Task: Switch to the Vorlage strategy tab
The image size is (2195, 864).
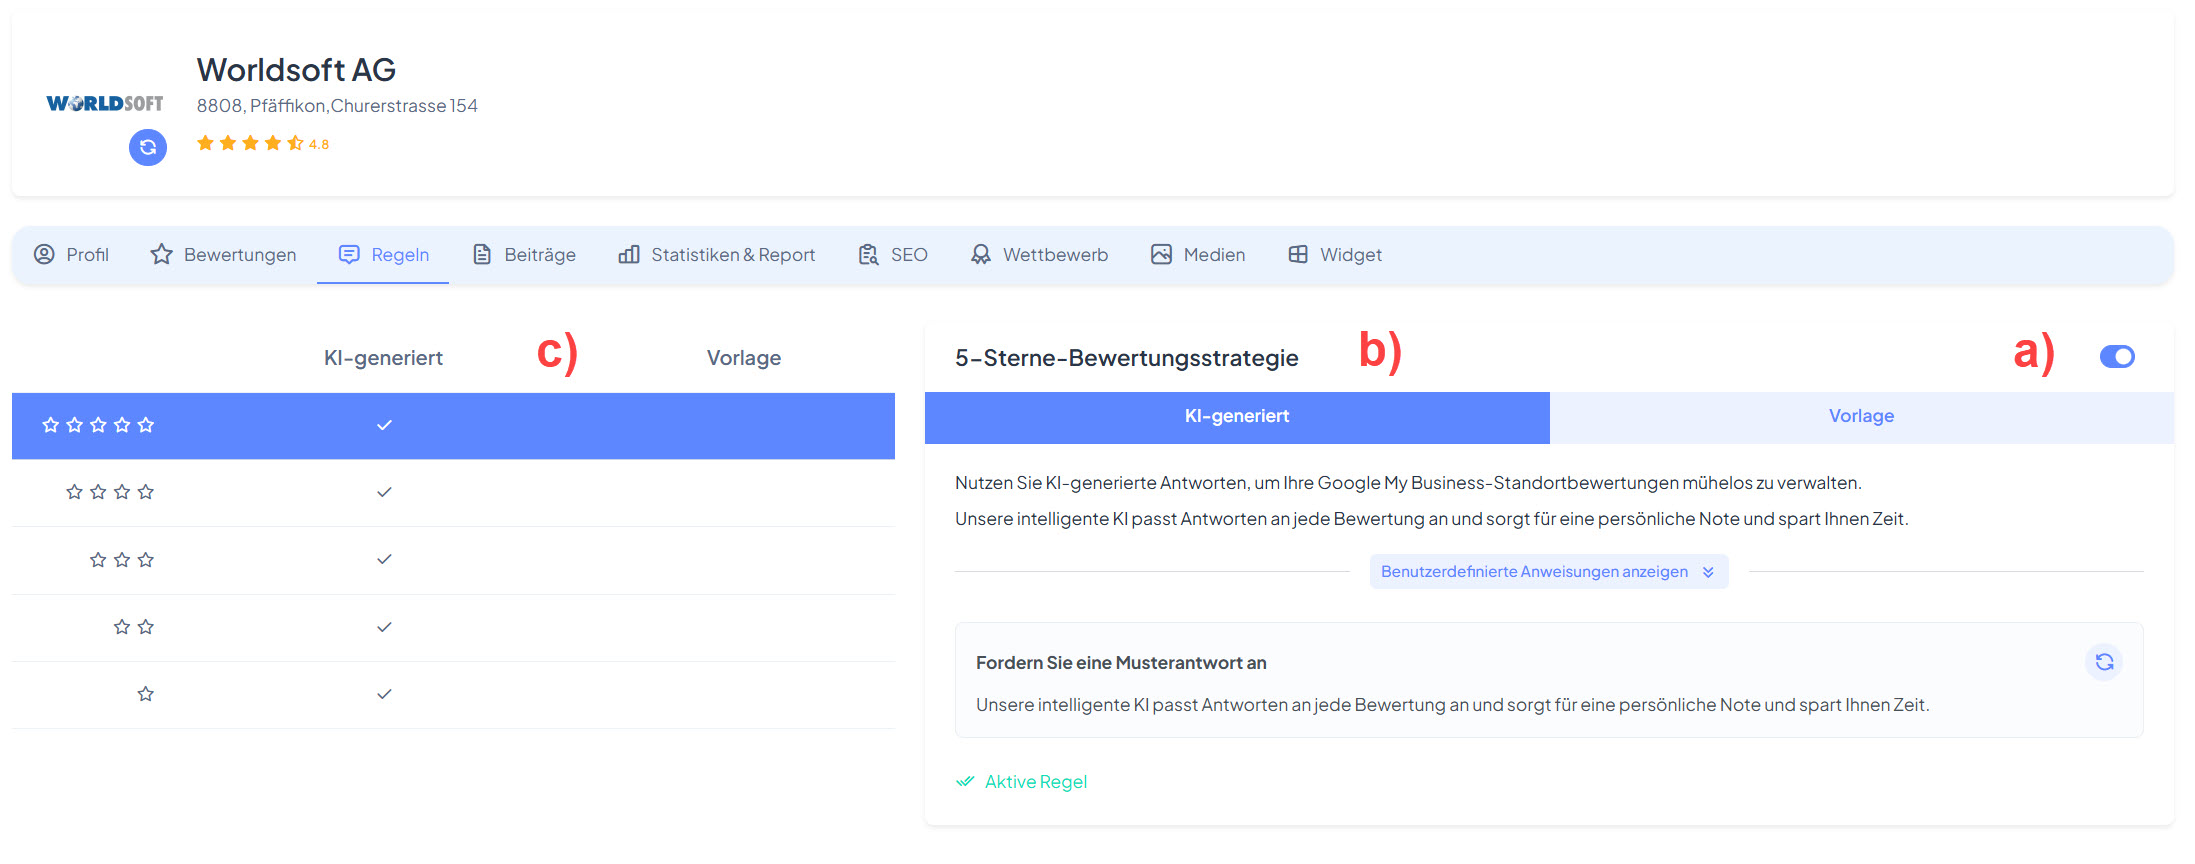Action: [1861, 417]
